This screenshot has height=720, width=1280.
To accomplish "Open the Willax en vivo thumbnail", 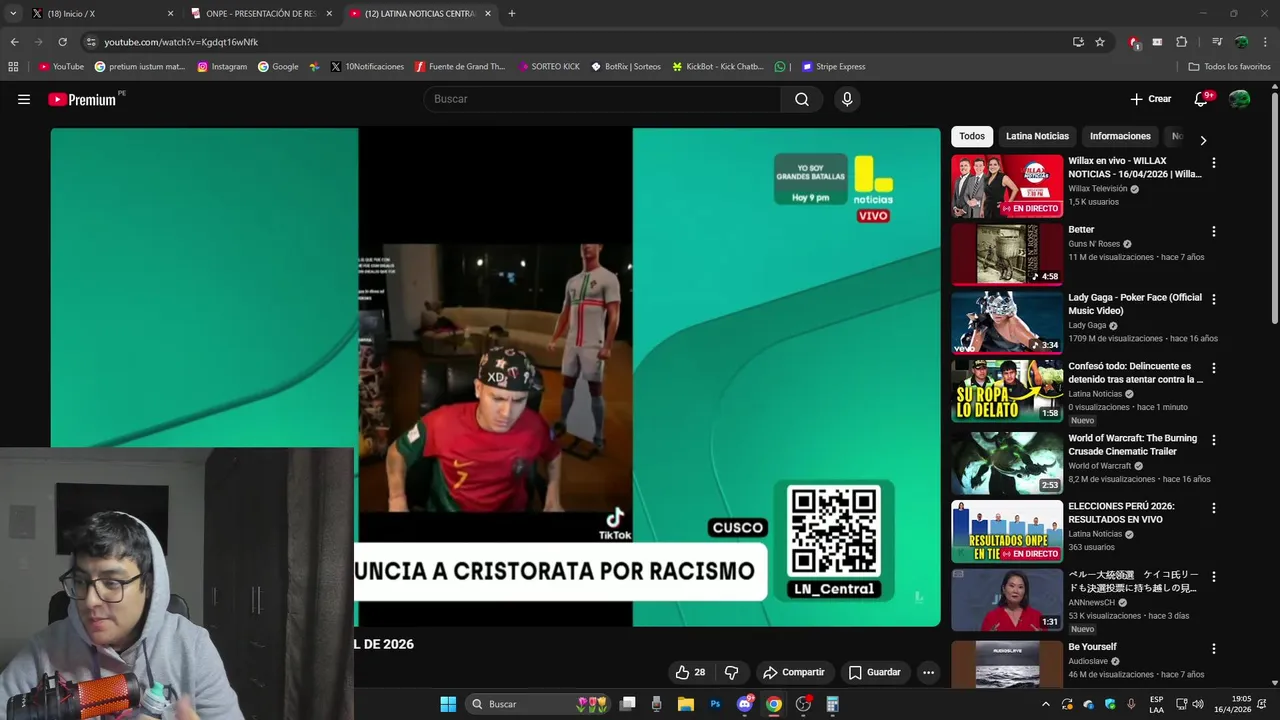I will coord(1007,186).
